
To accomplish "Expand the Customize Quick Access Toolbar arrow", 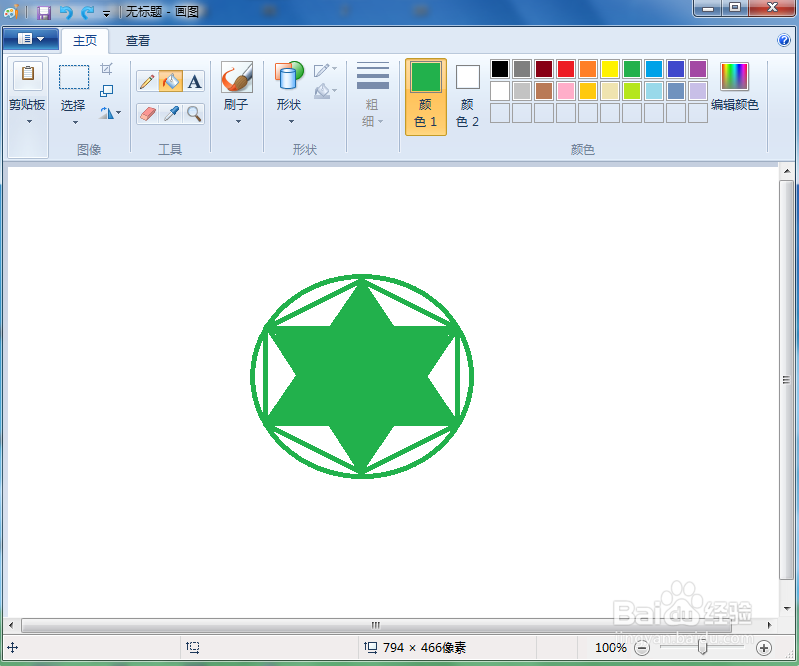I will tap(106, 14).
